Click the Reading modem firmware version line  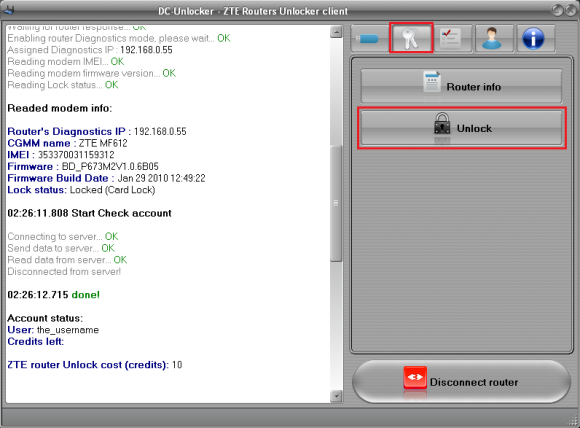(x=91, y=73)
